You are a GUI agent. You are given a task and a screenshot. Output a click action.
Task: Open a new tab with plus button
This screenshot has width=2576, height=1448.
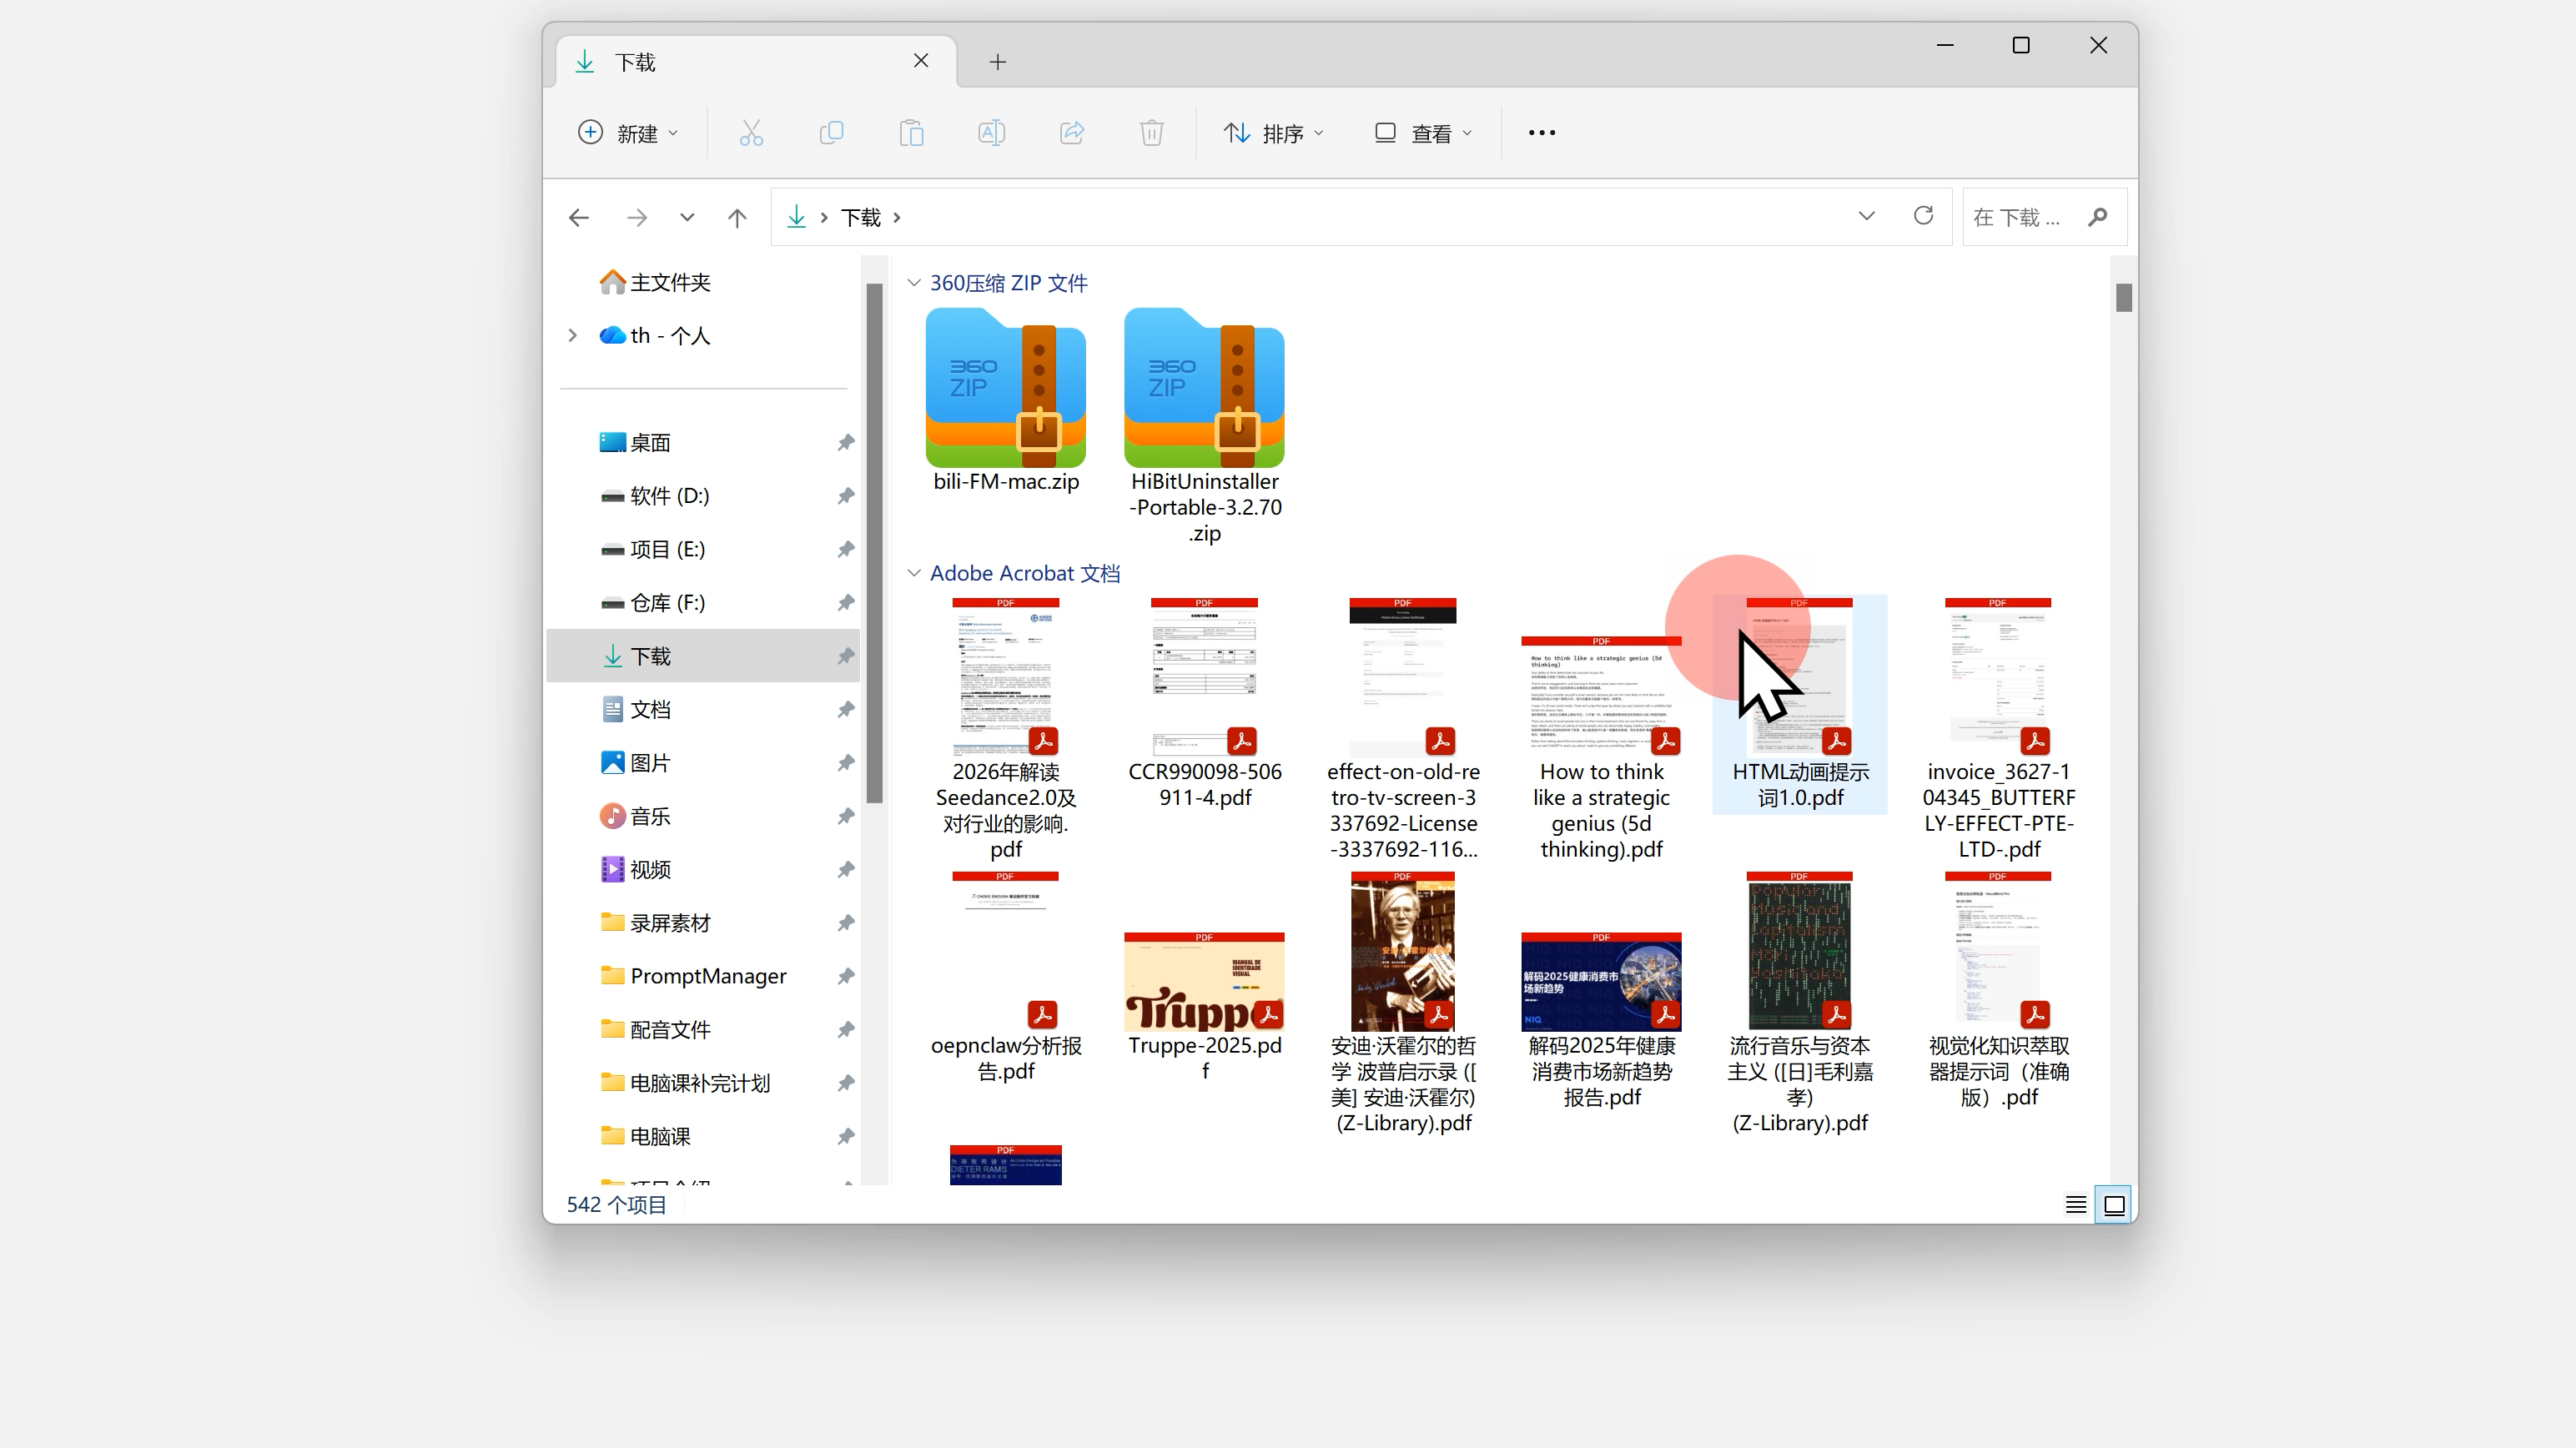[x=997, y=62]
